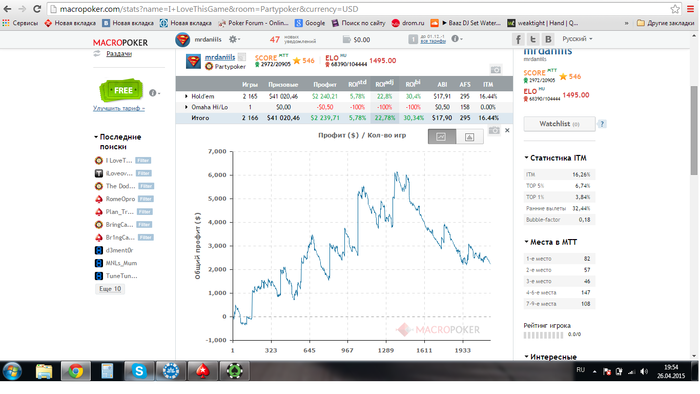Open the header info icon by tariff
Viewport: 700px width, 394px height.
click(x=454, y=39)
